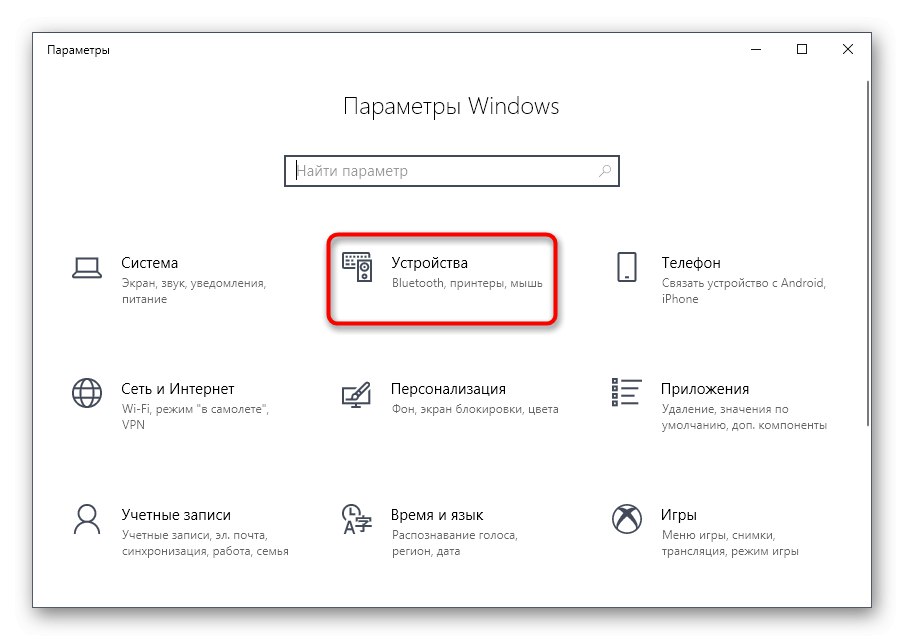Click the search magnifier icon
This screenshot has height=640, width=904.
[x=605, y=171]
